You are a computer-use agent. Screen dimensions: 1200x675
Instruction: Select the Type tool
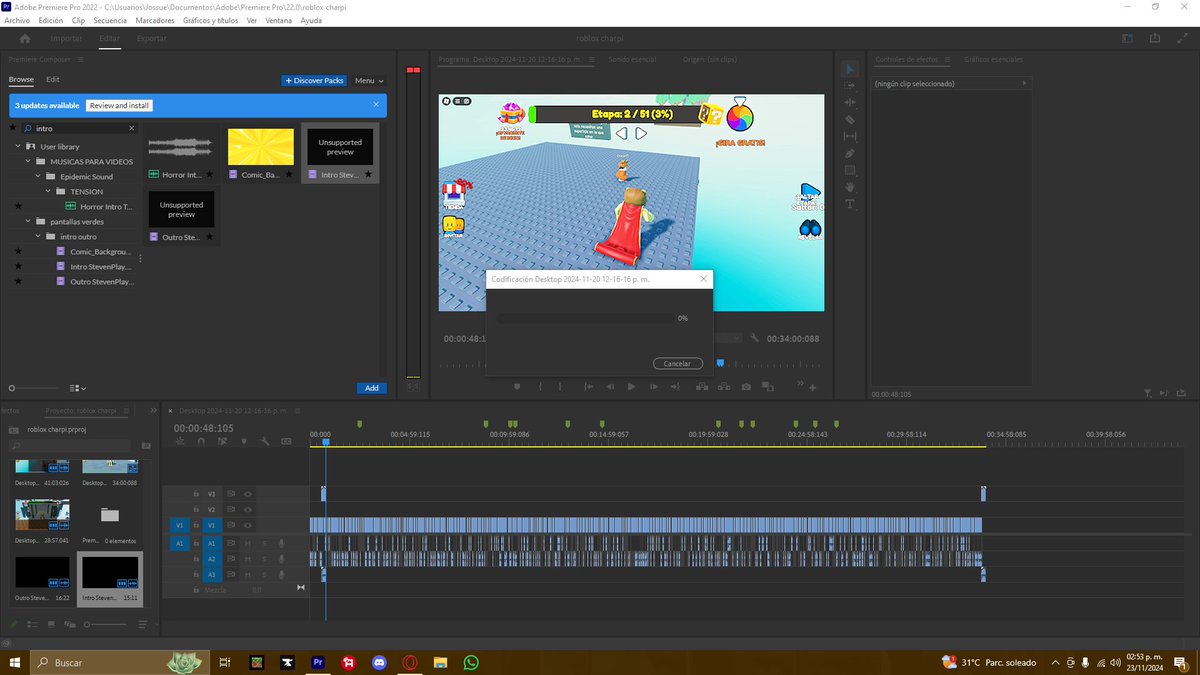click(x=850, y=204)
